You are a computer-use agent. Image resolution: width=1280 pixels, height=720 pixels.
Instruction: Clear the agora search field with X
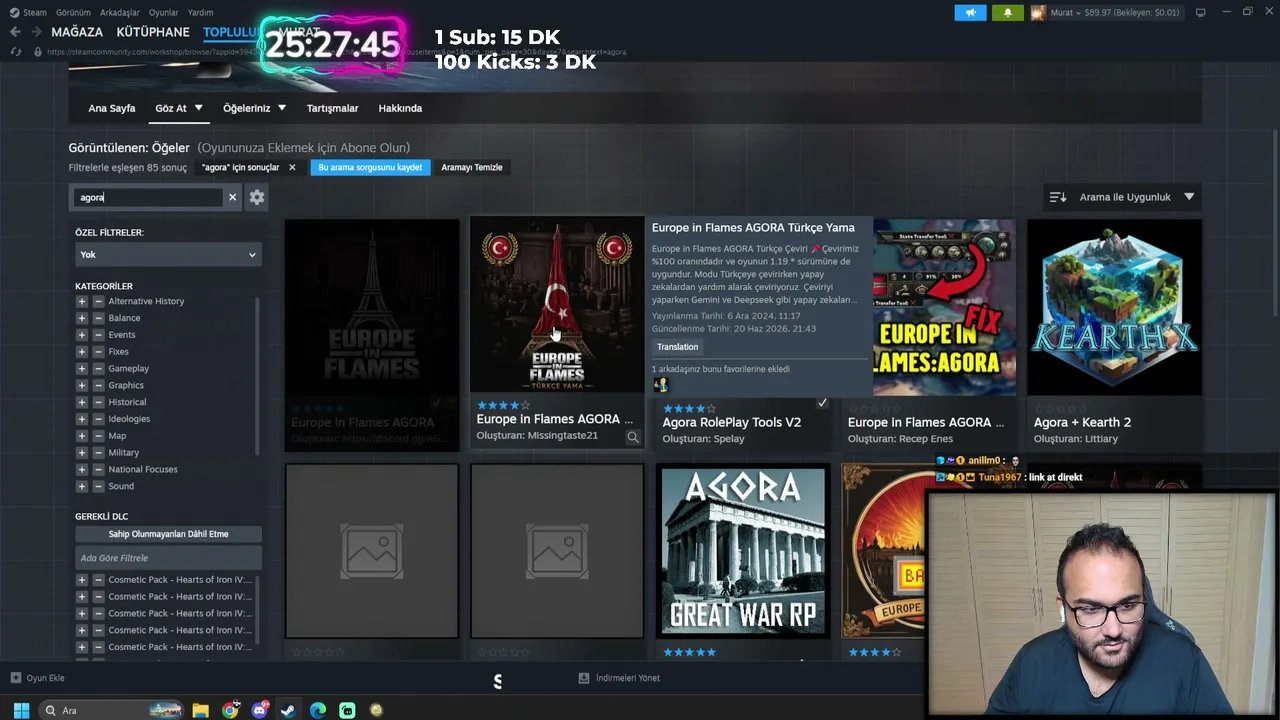(232, 197)
